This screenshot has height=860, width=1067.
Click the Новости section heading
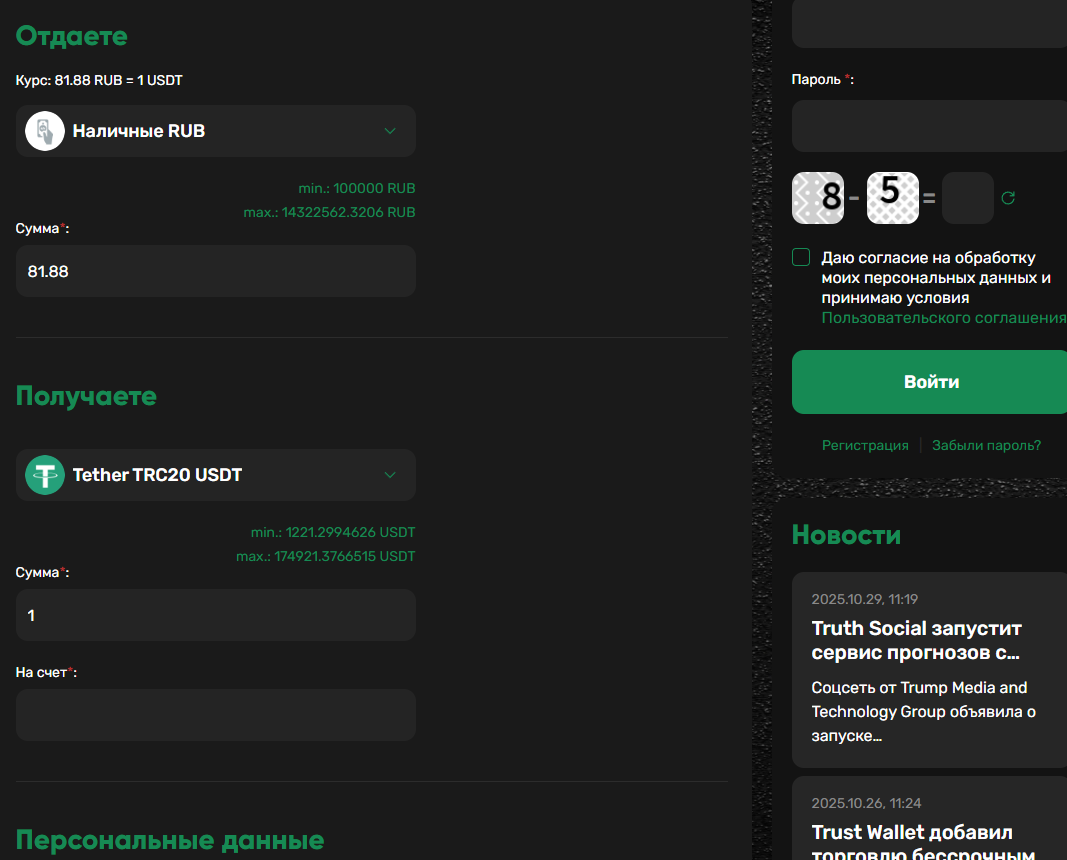[847, 535]
